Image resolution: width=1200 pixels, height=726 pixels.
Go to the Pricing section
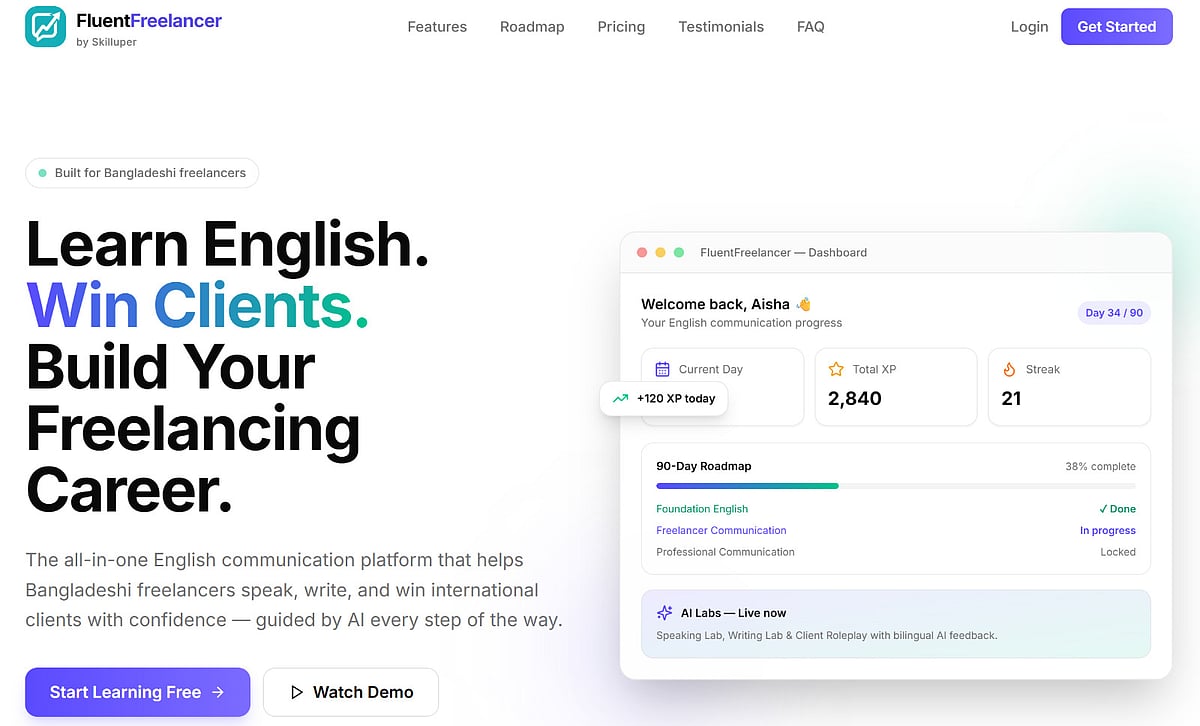click(621, 27)
